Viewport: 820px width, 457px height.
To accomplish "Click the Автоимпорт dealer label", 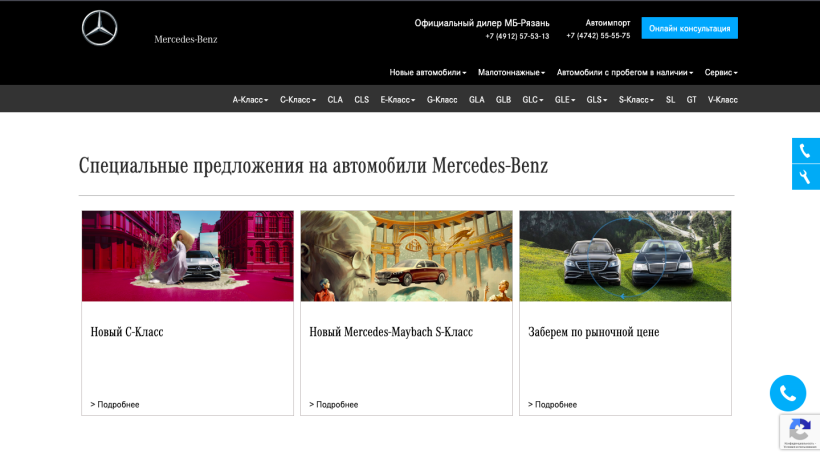I will [x=608, y=23].
